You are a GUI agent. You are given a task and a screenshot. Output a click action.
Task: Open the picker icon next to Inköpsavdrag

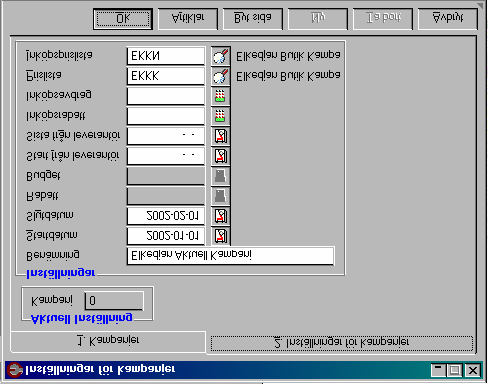[220, 96]
